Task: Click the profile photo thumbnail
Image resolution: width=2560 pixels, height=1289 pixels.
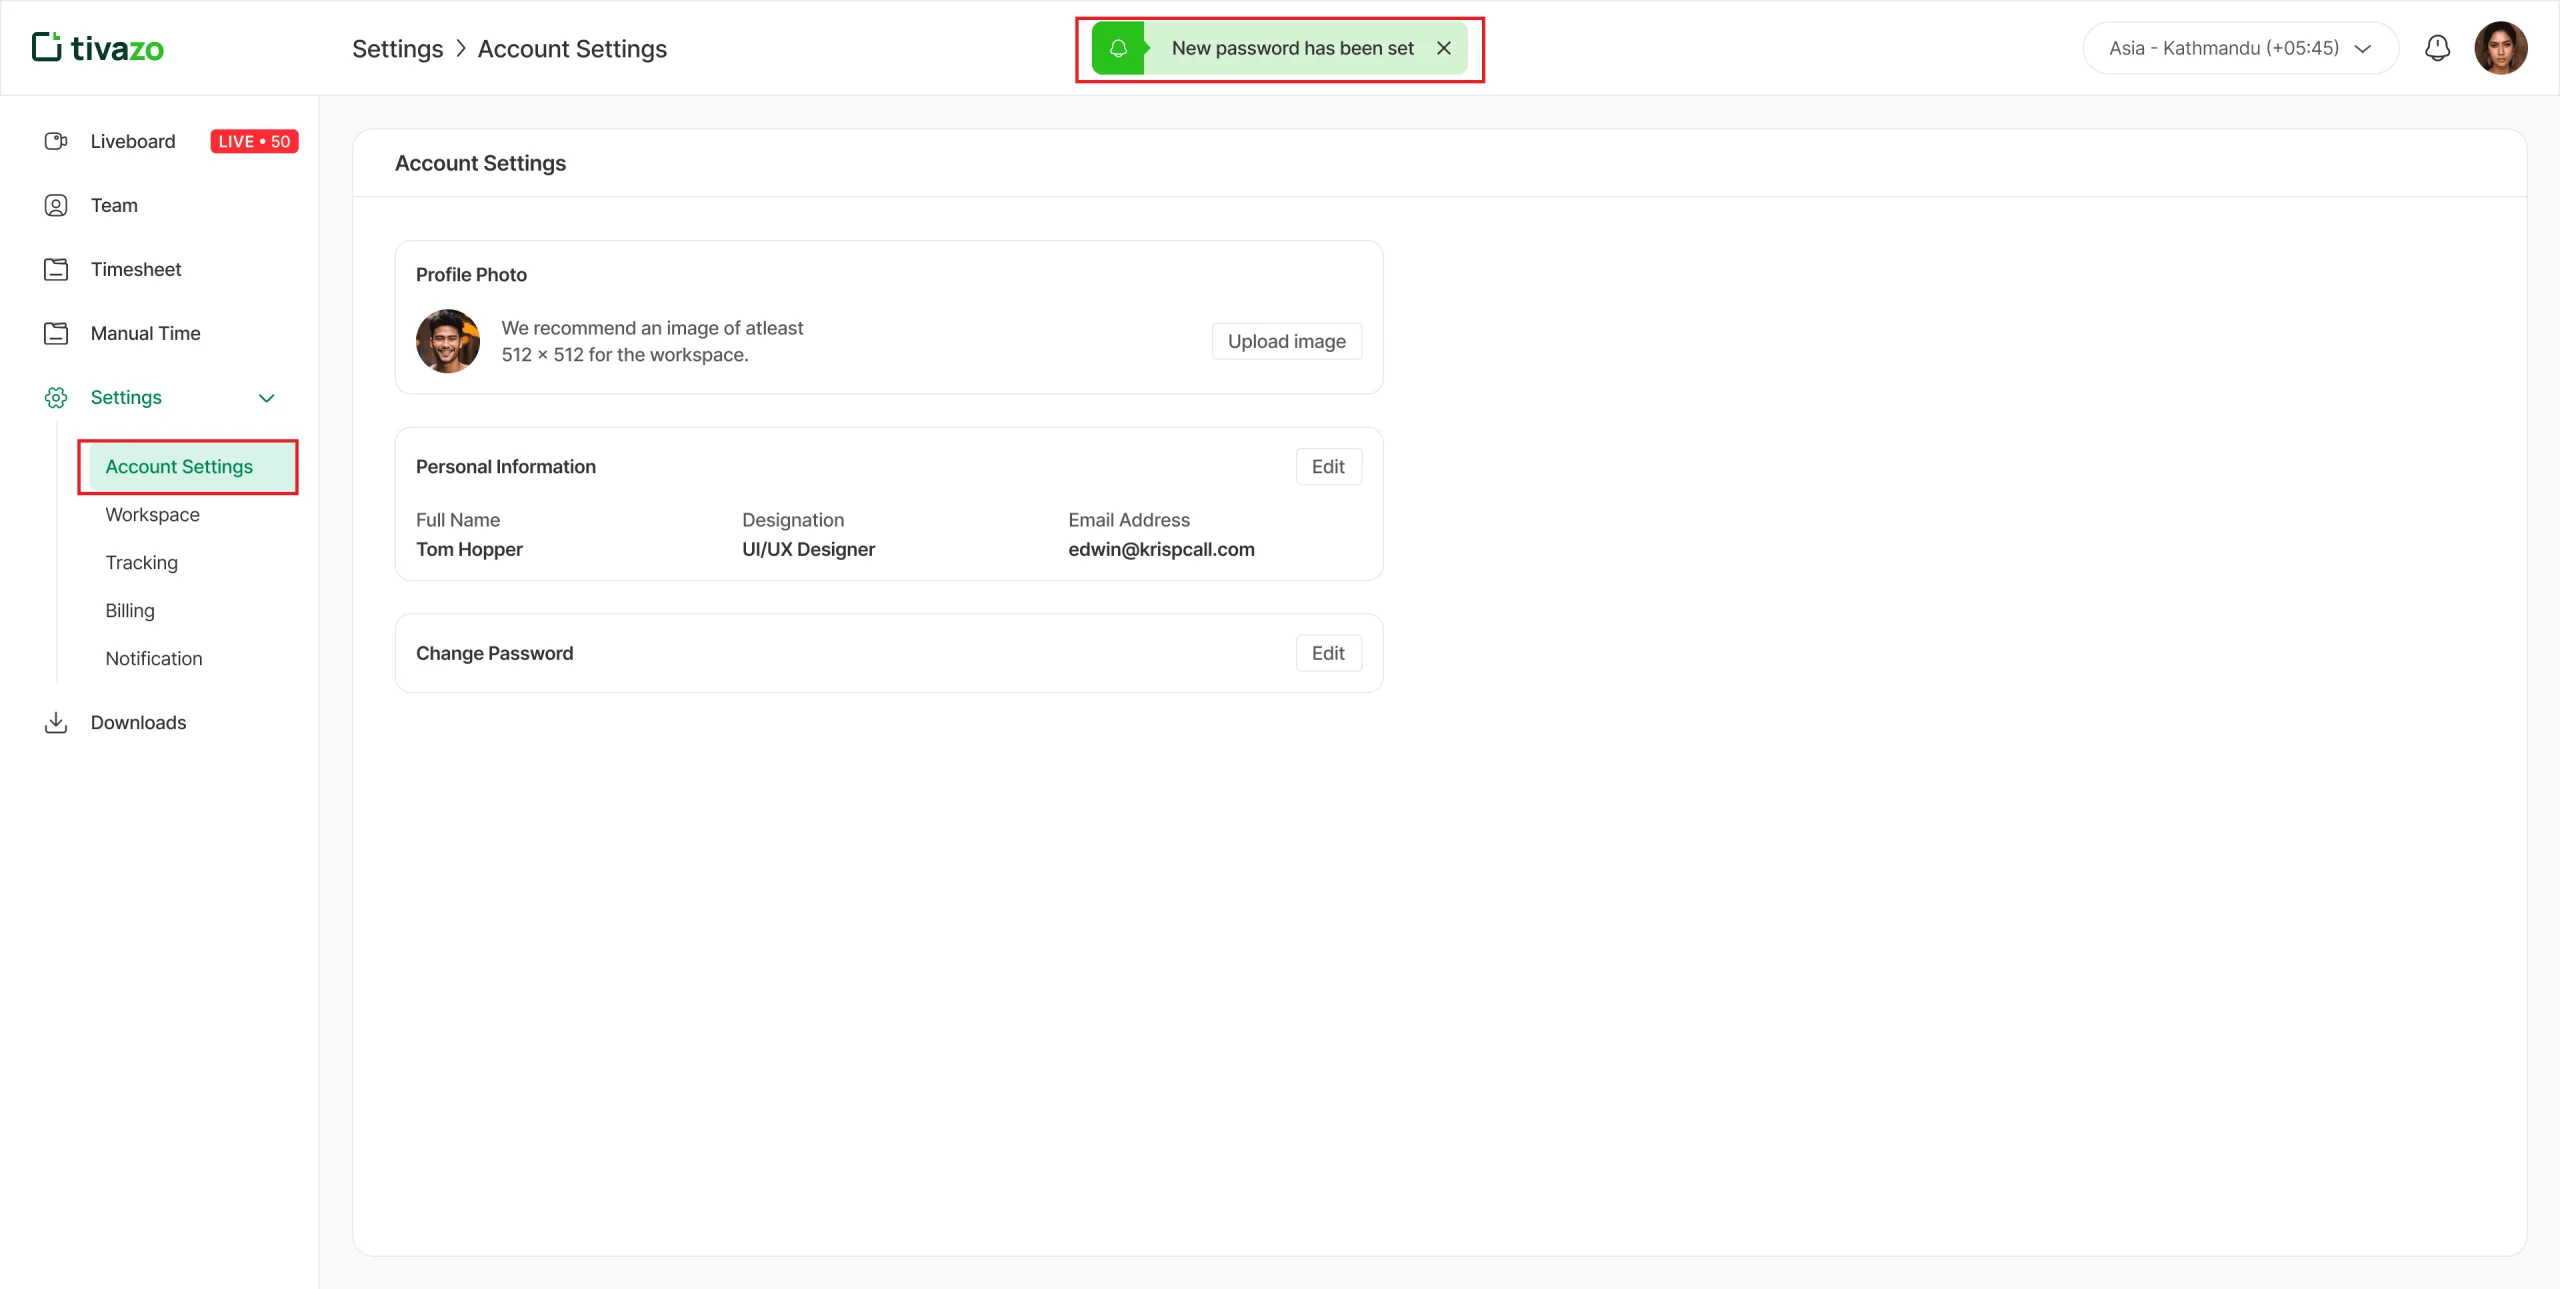Action: pos(447,341)
